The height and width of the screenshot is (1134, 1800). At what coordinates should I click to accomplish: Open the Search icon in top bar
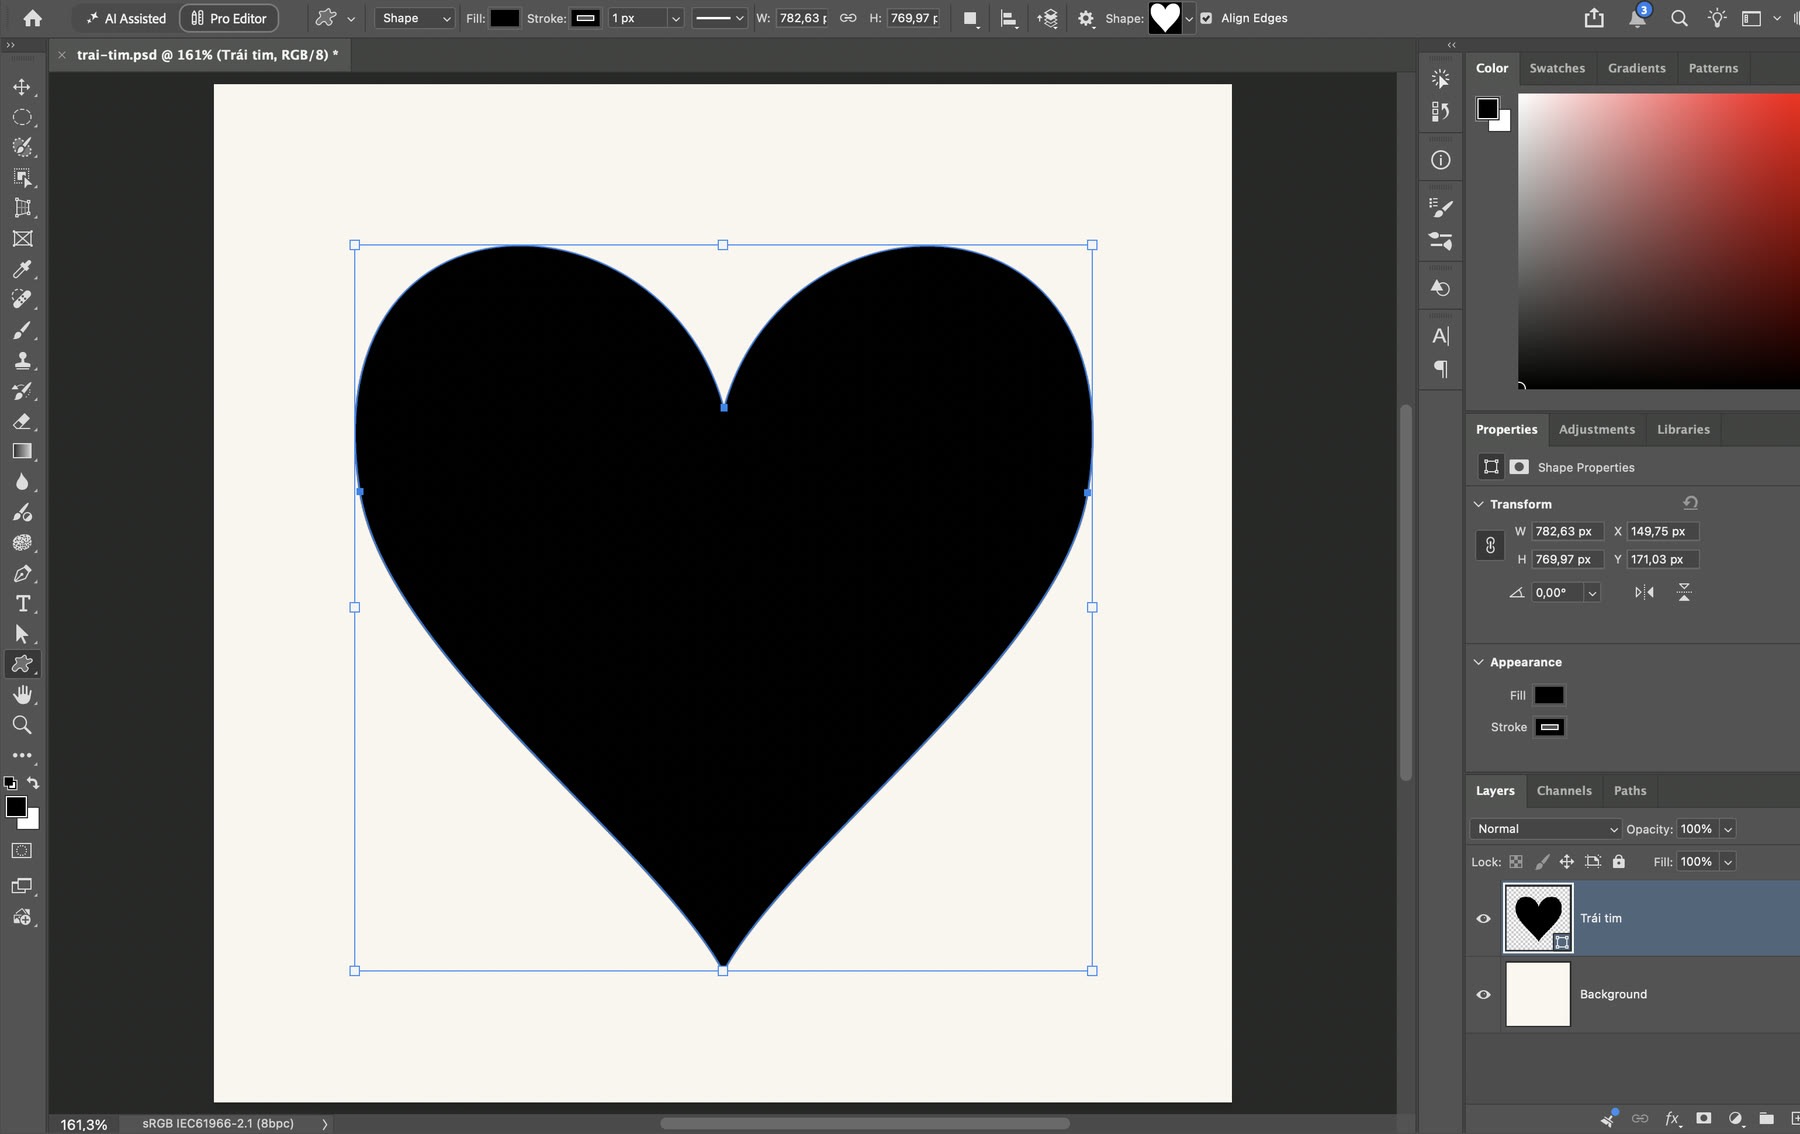(x=1679, y=18)
